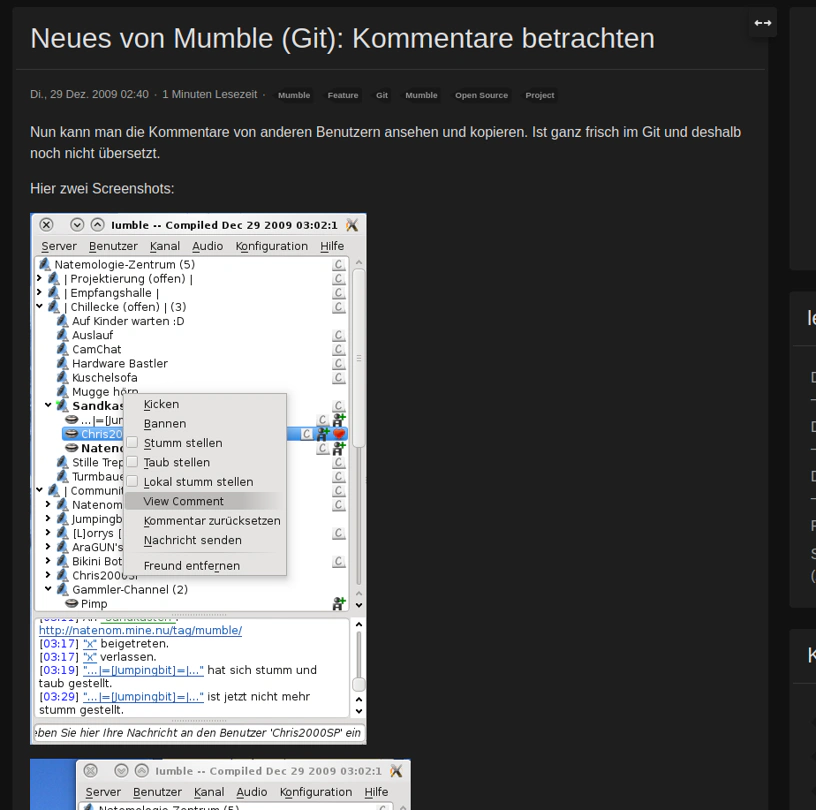816x810 pixels.
Task: Click the authenticated-user icon on the Pimp row
Action: (x=339, y=604)
